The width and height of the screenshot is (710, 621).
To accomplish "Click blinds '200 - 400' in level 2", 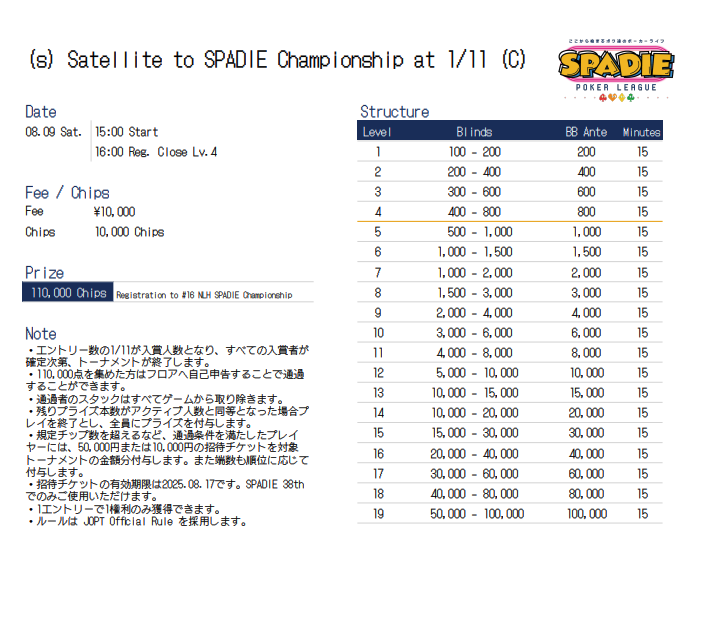I will pyautogui.click(x=474, y=172).
